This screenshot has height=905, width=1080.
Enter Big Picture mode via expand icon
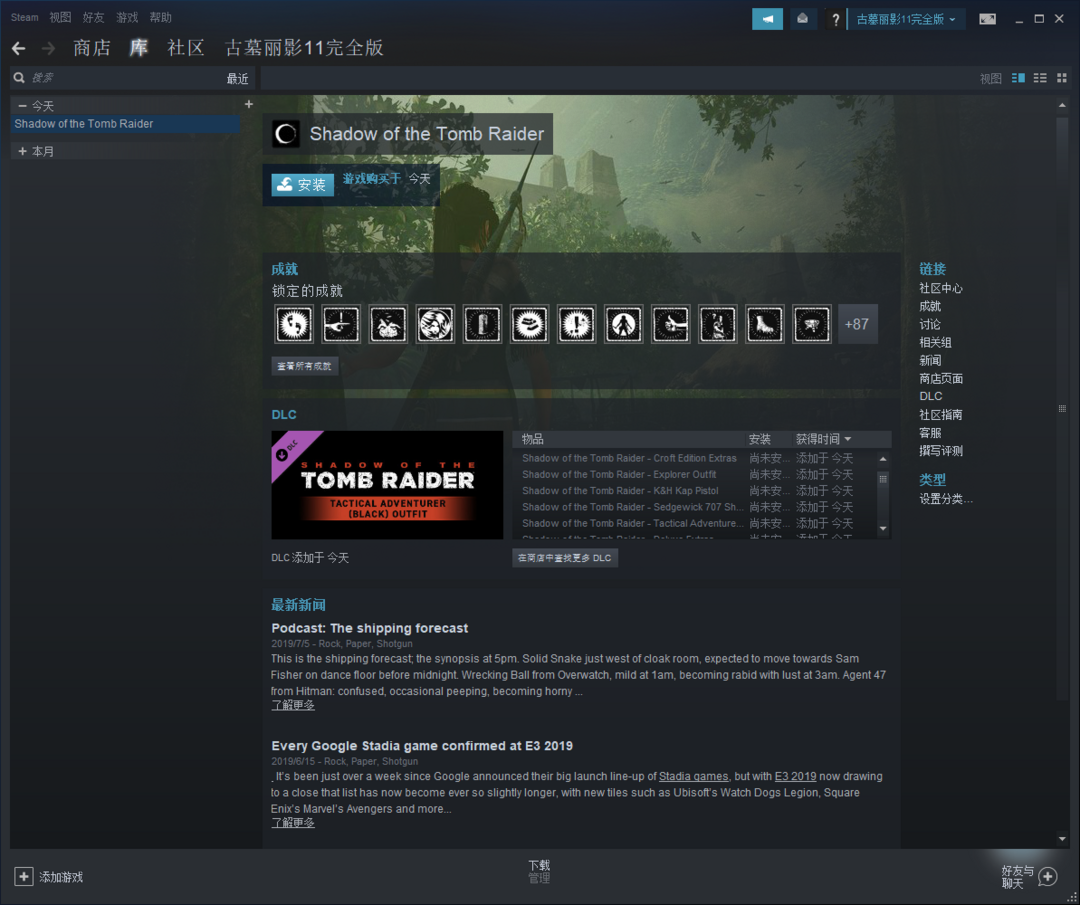tap(987, 19)
